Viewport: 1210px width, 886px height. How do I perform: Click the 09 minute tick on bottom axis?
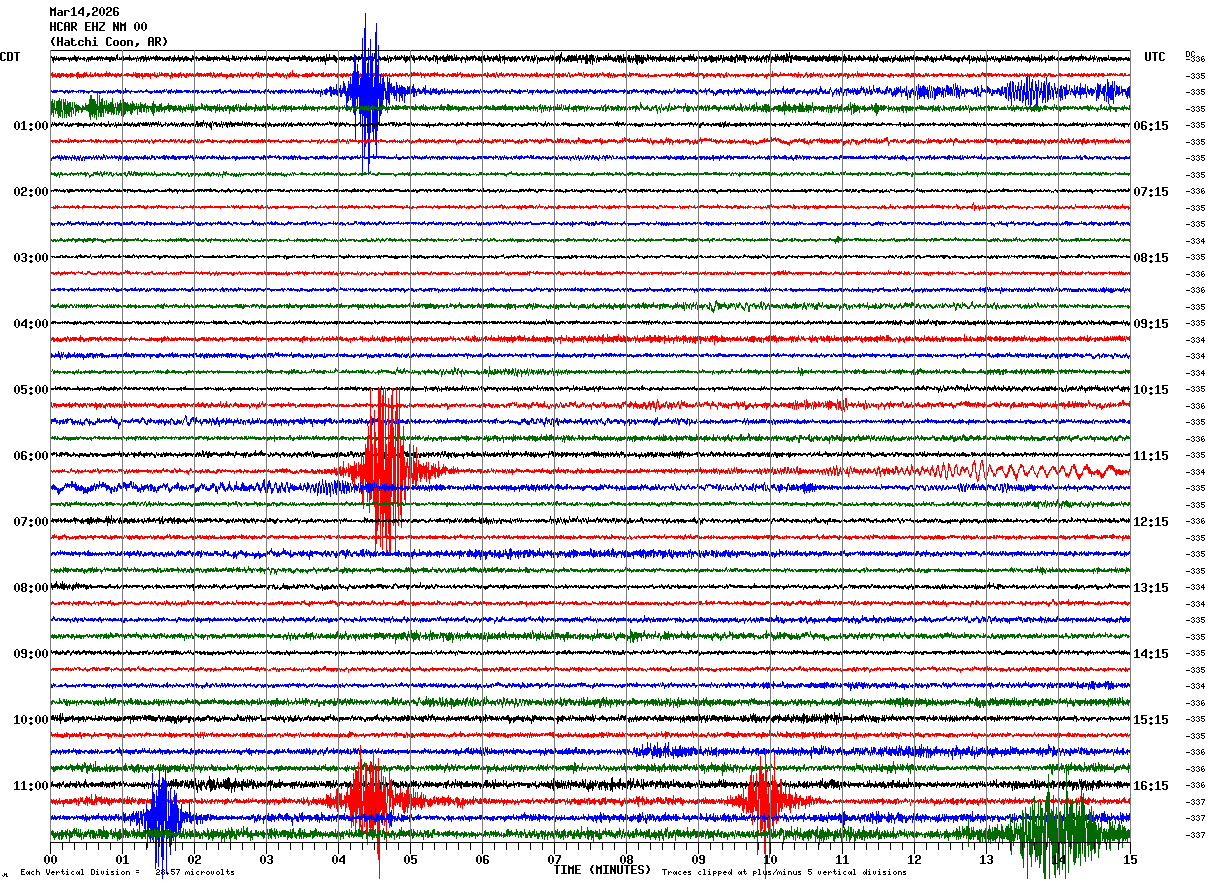point(698,859)
